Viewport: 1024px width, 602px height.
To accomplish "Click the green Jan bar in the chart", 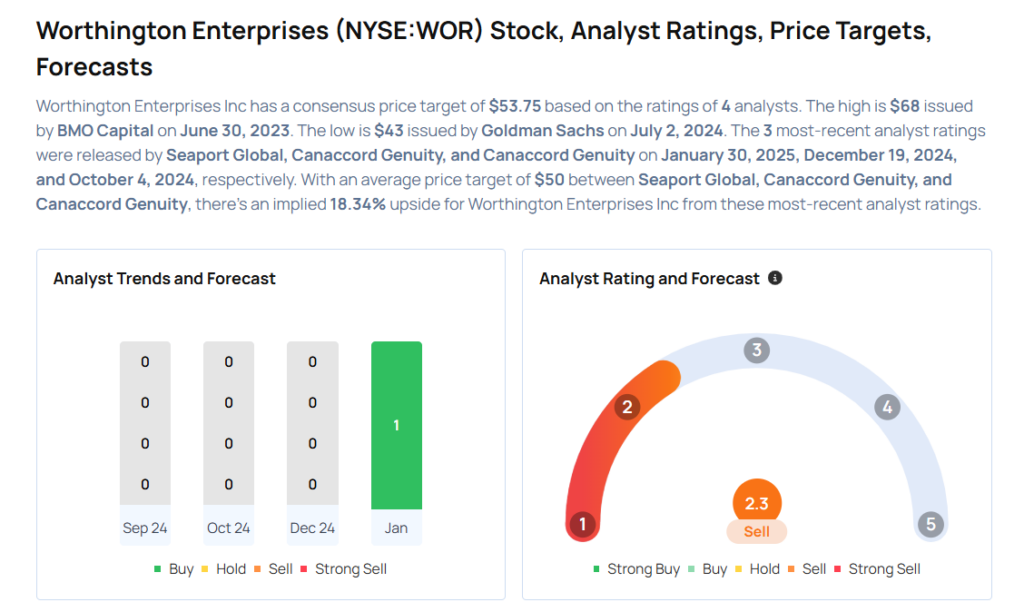I will point(396,426).
